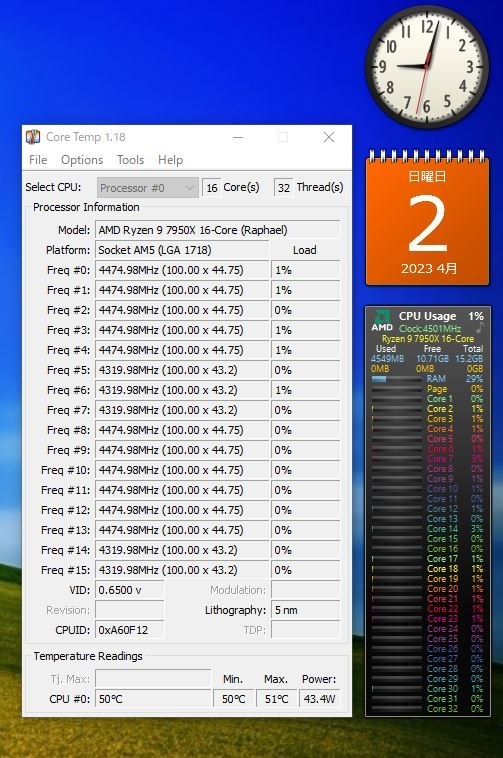This screenshot has height=758, width=503.
Task: Close the Core Temp window
Action: pos(329,137)
